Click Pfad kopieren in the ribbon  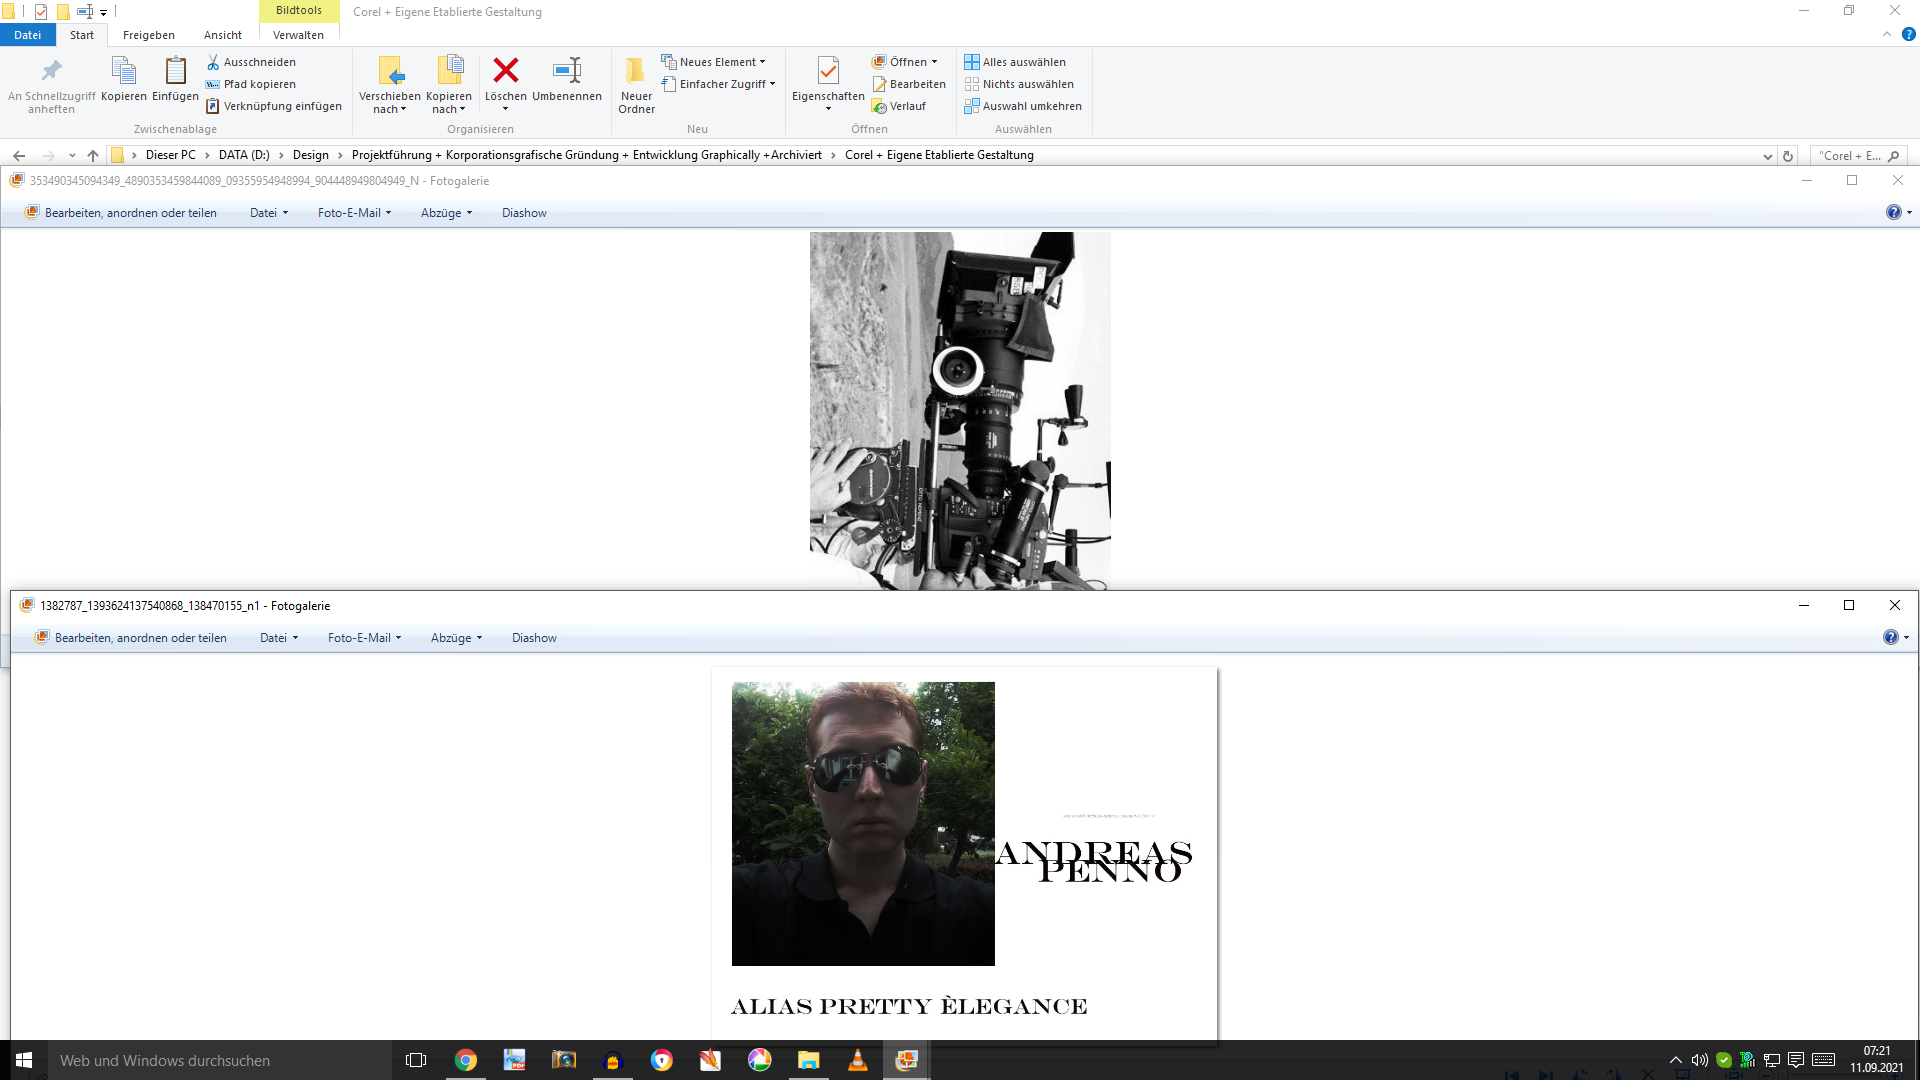coord(251,84)
